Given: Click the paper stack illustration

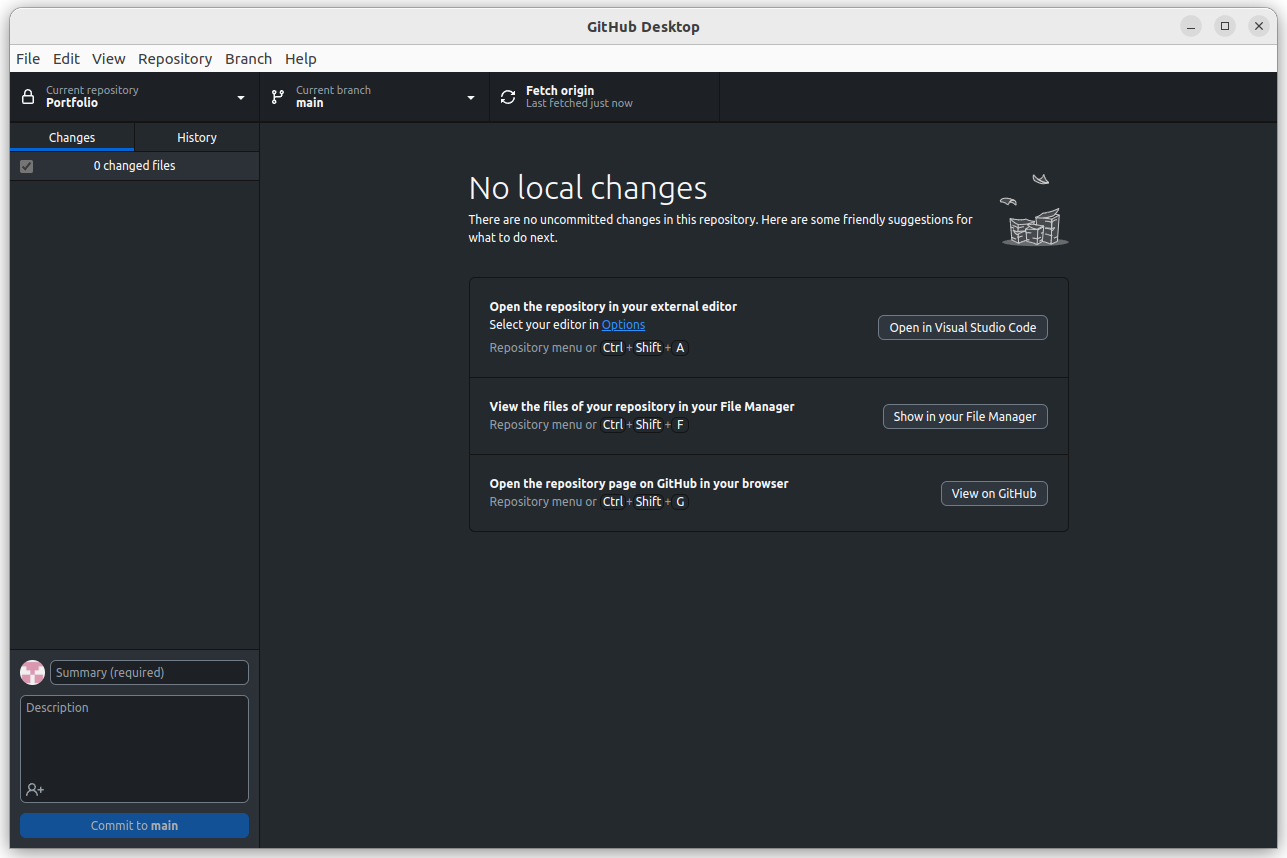Looking at the screenshot, I should [x=1034, y=210].
